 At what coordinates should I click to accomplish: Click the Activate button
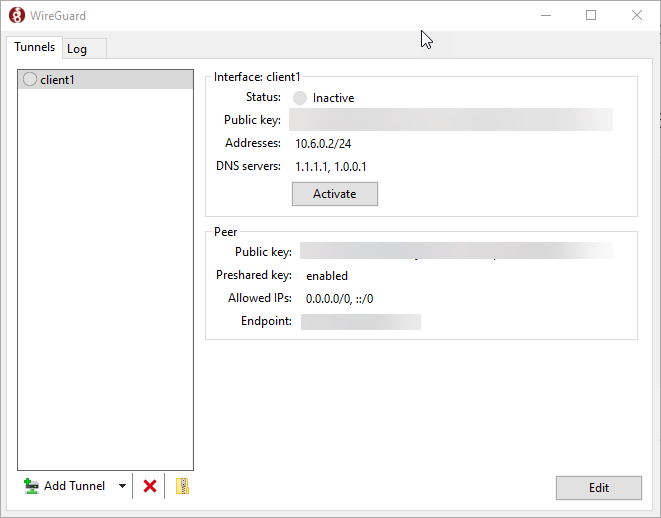point(335,194)
